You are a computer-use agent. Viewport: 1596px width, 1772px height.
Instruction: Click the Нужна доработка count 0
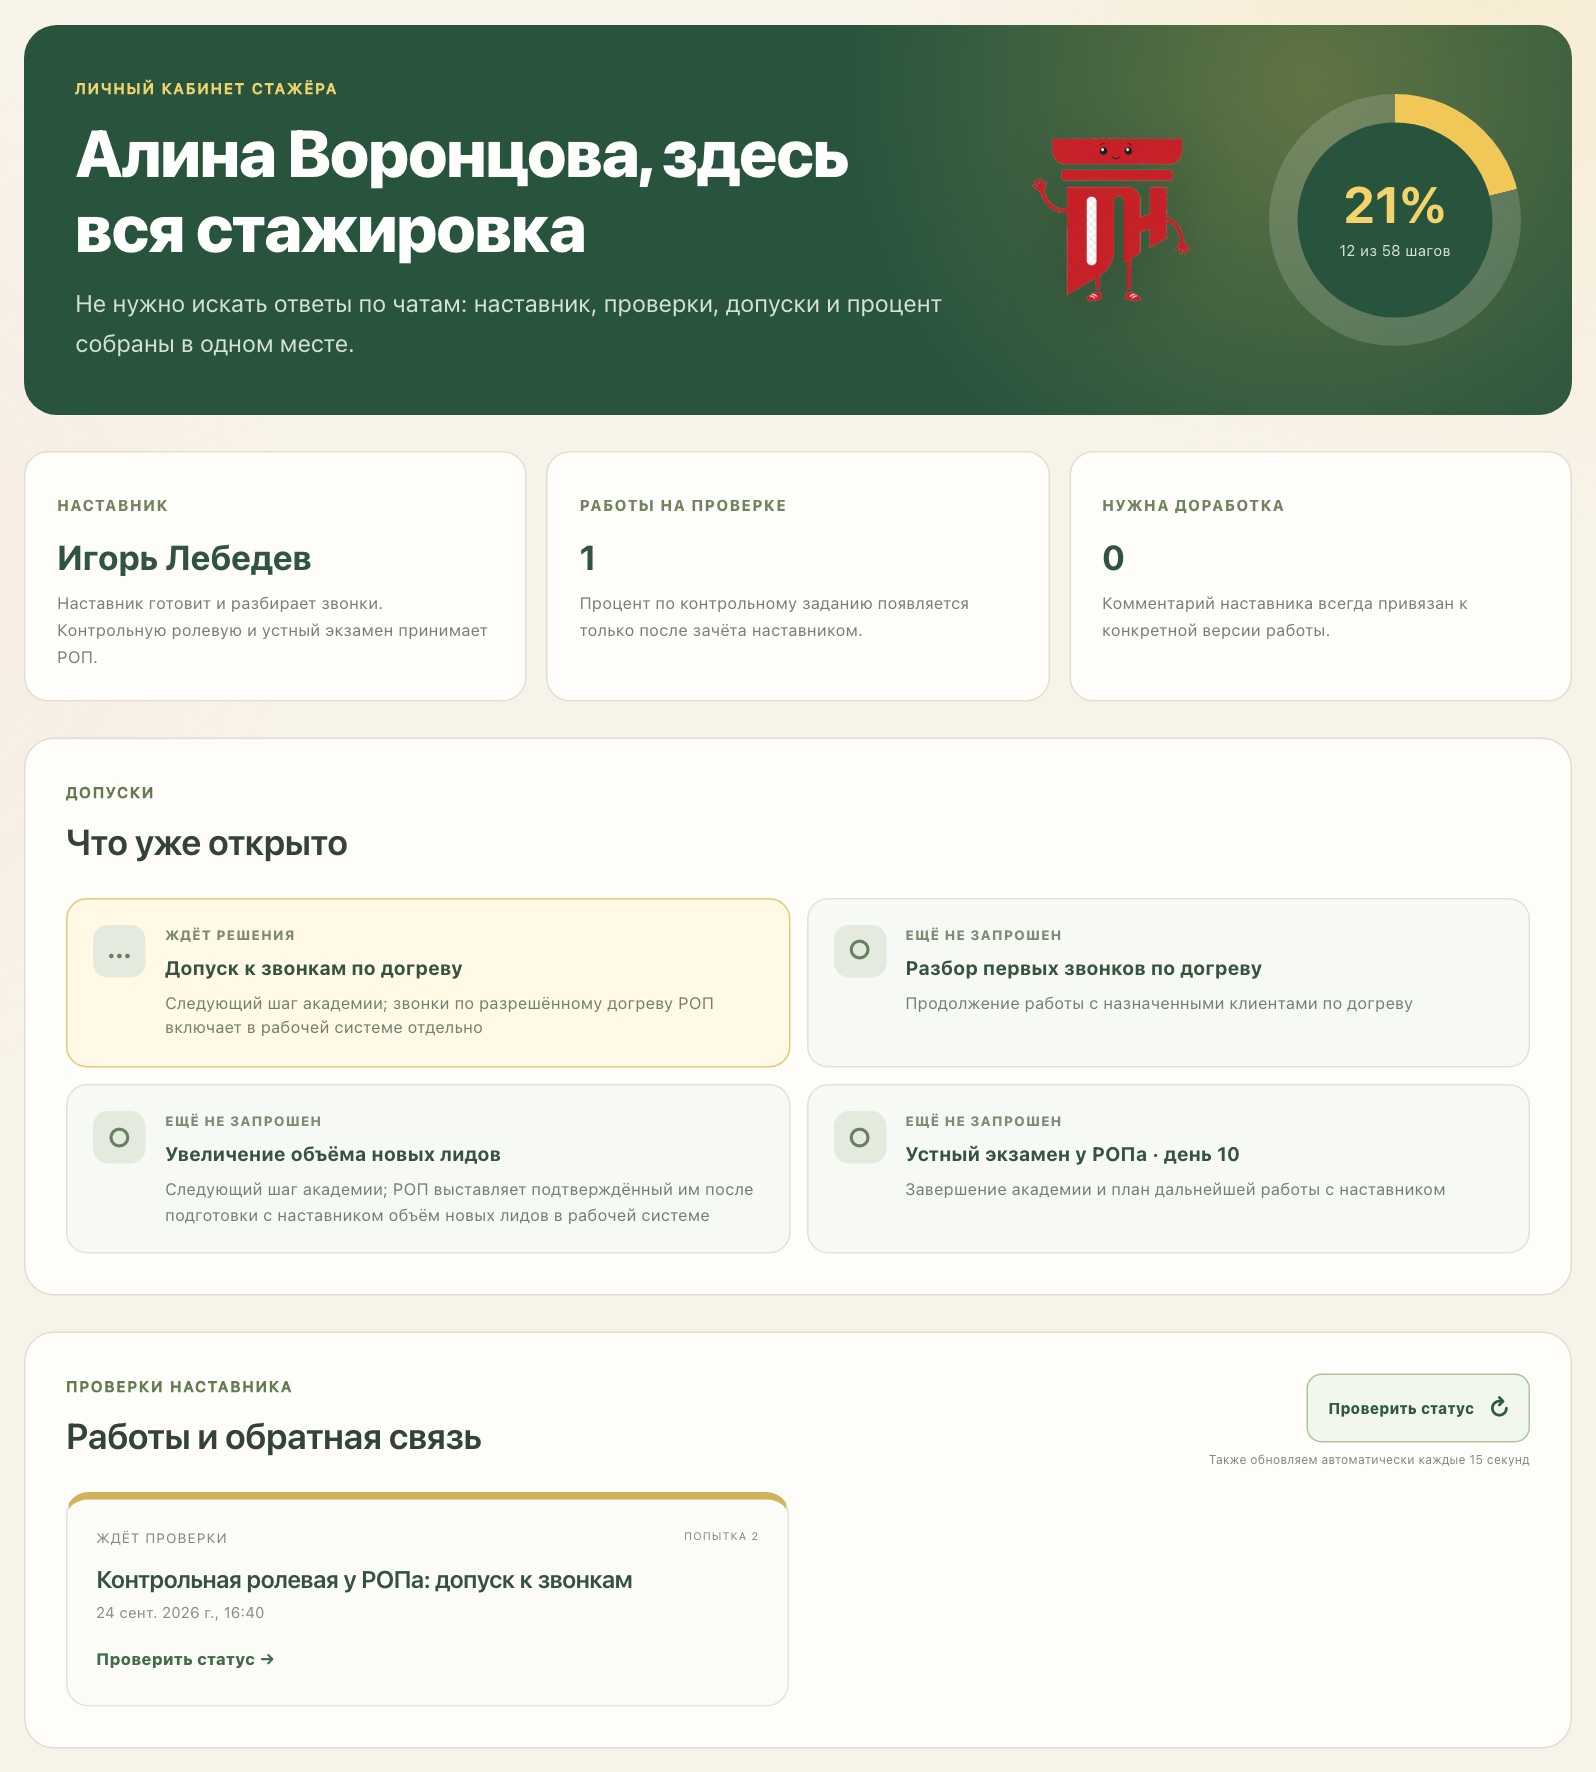tap(1113, 558)
